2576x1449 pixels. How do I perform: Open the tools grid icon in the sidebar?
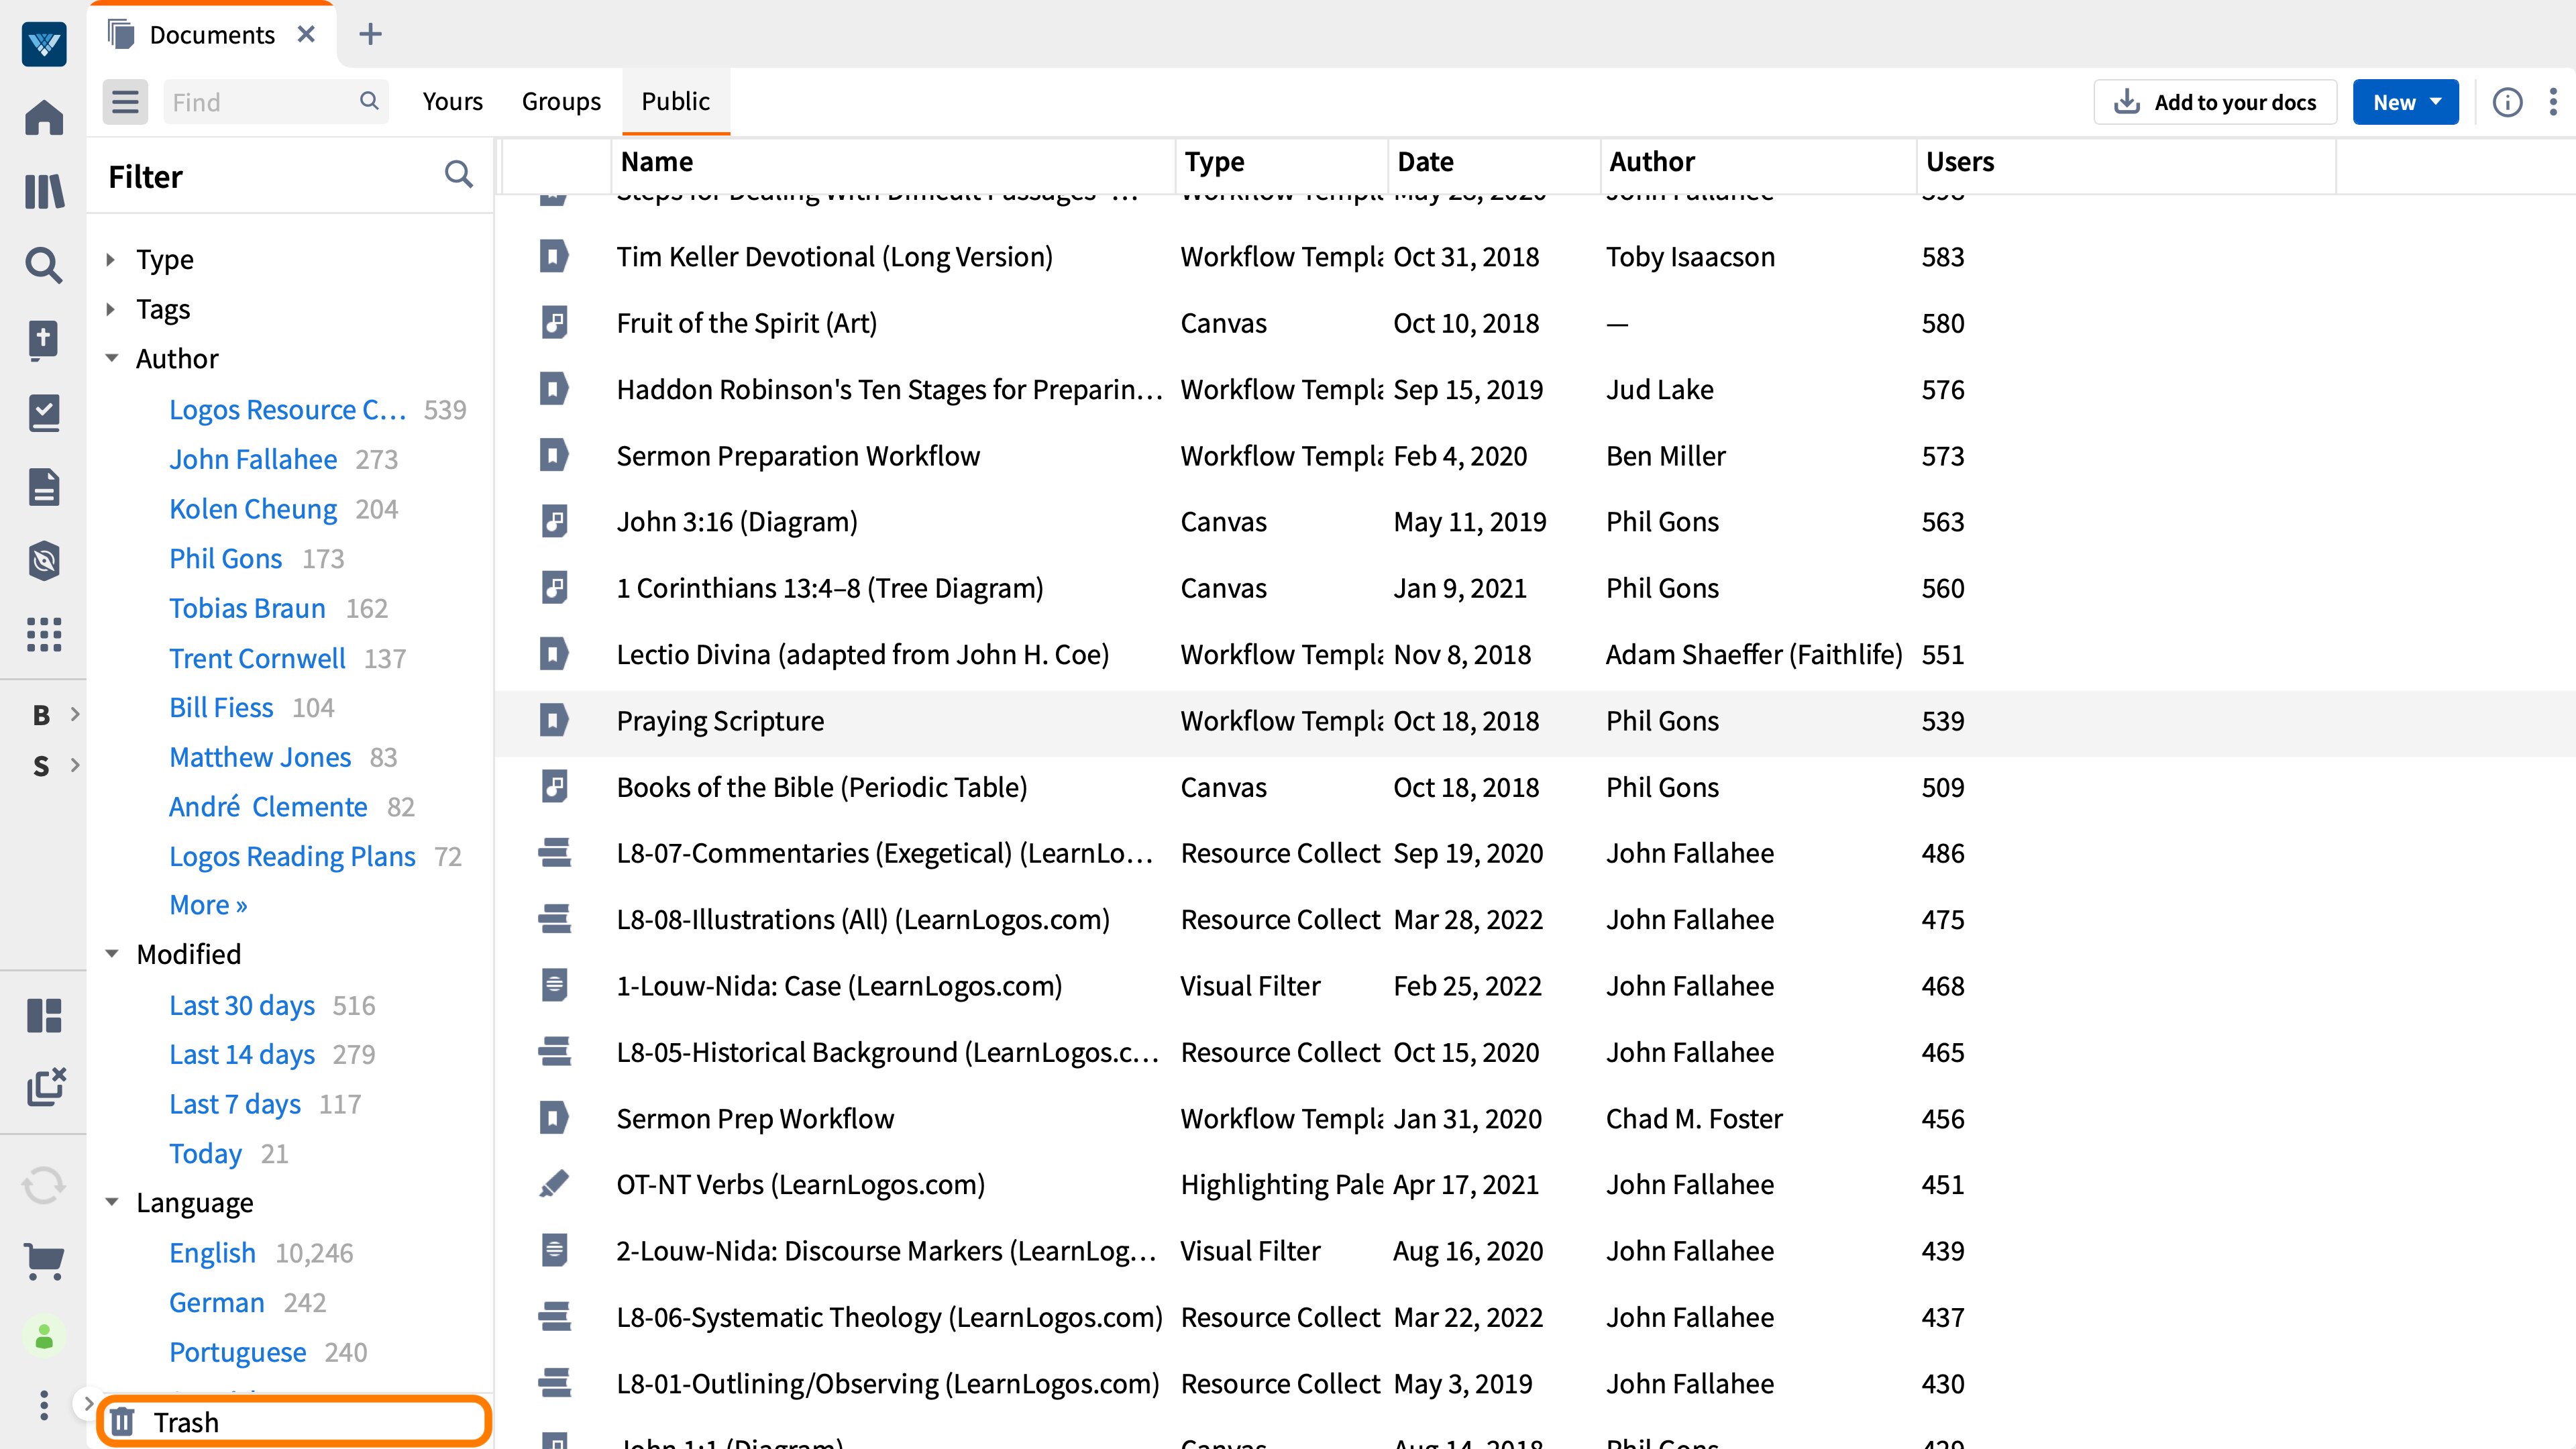tap(43, 635)
